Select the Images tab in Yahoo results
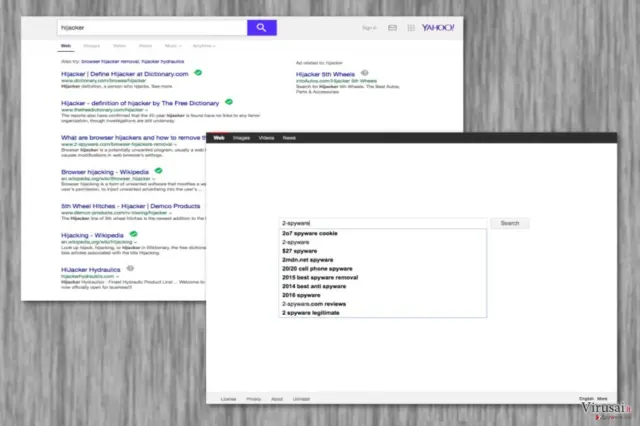Image resolution: width=640 pixels, height=426 pixels. (x=91, y=46)
